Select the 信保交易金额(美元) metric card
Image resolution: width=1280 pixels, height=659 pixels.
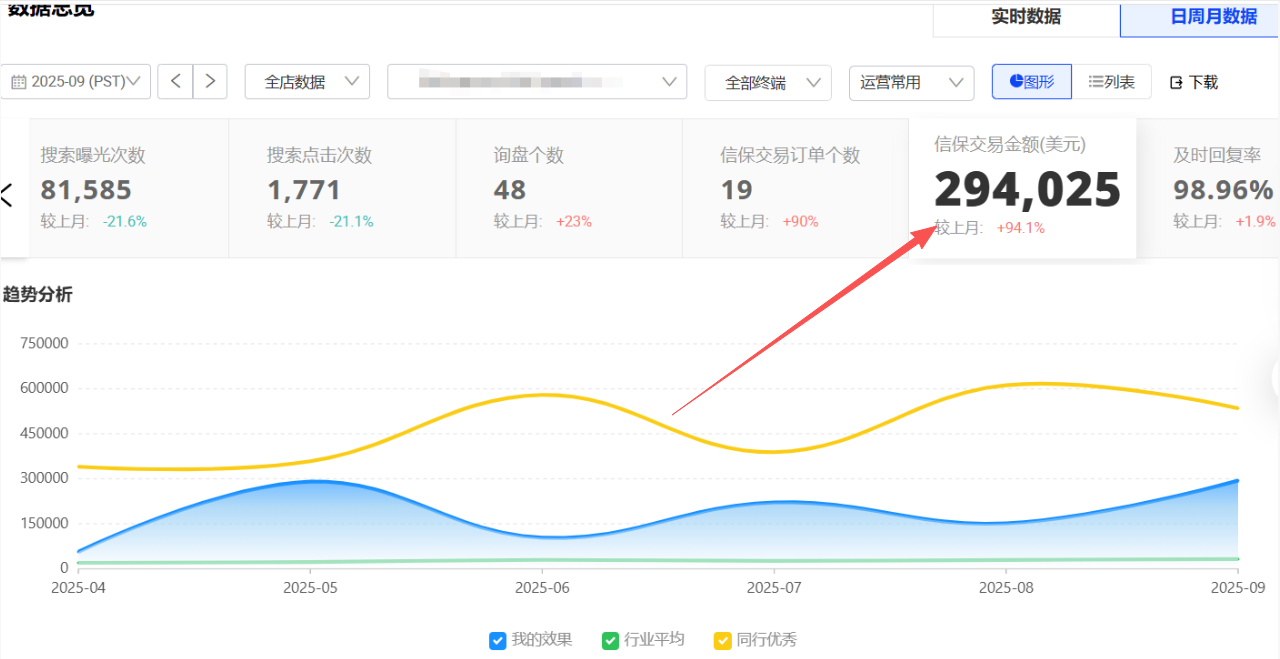tap(1023, 188)
